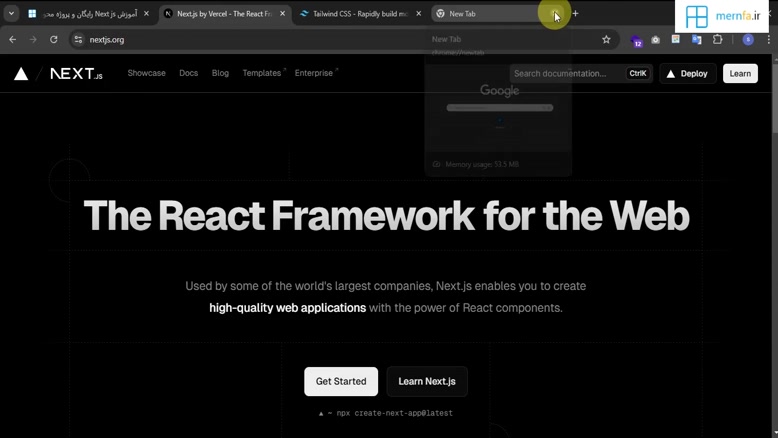Open the Showcase page
Viewport: 778px width, 438px height.
(146, 73)
